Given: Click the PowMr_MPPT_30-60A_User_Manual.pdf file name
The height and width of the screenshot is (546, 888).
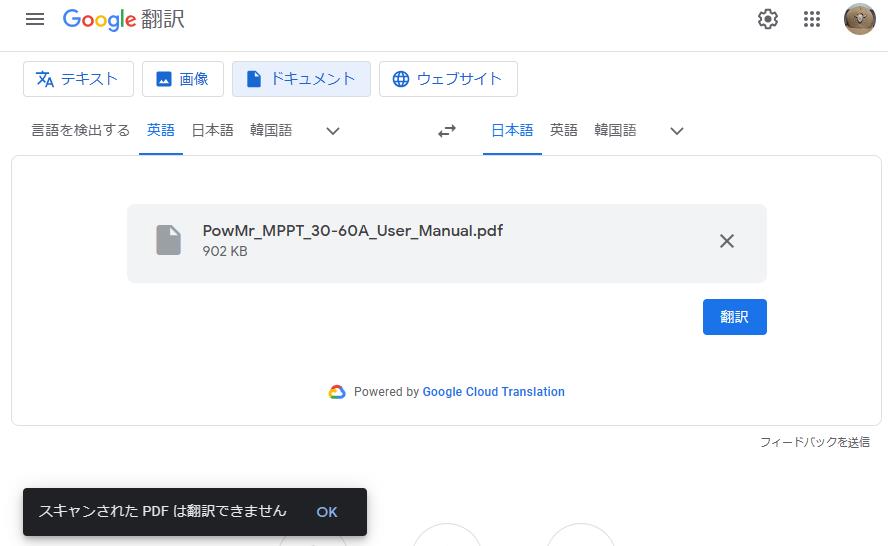Looking at the screenshot, I should pyautogui.click(x=353, y=231).
